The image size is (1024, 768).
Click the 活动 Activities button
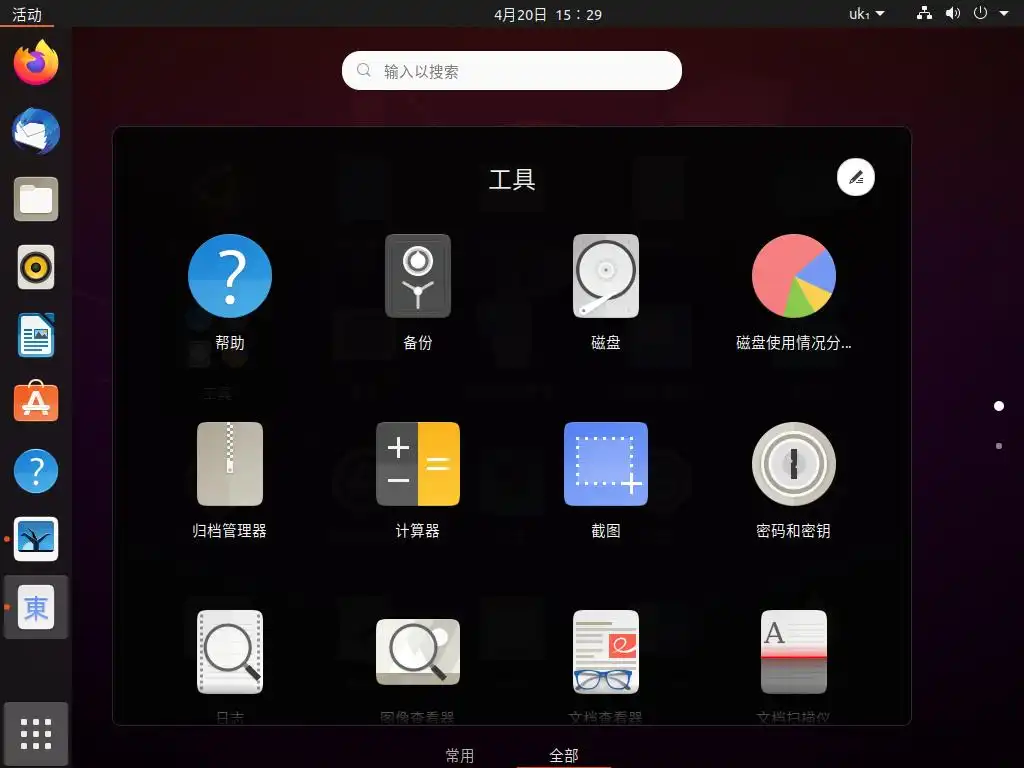(x=27, y=14)
